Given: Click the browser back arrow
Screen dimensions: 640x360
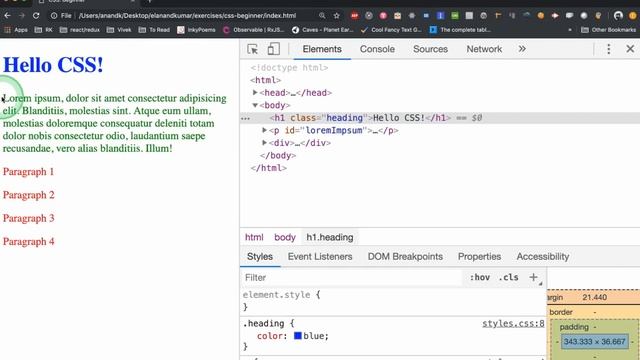Looking at the screenshot, I should pyautogui.click(x=7, y=16).
